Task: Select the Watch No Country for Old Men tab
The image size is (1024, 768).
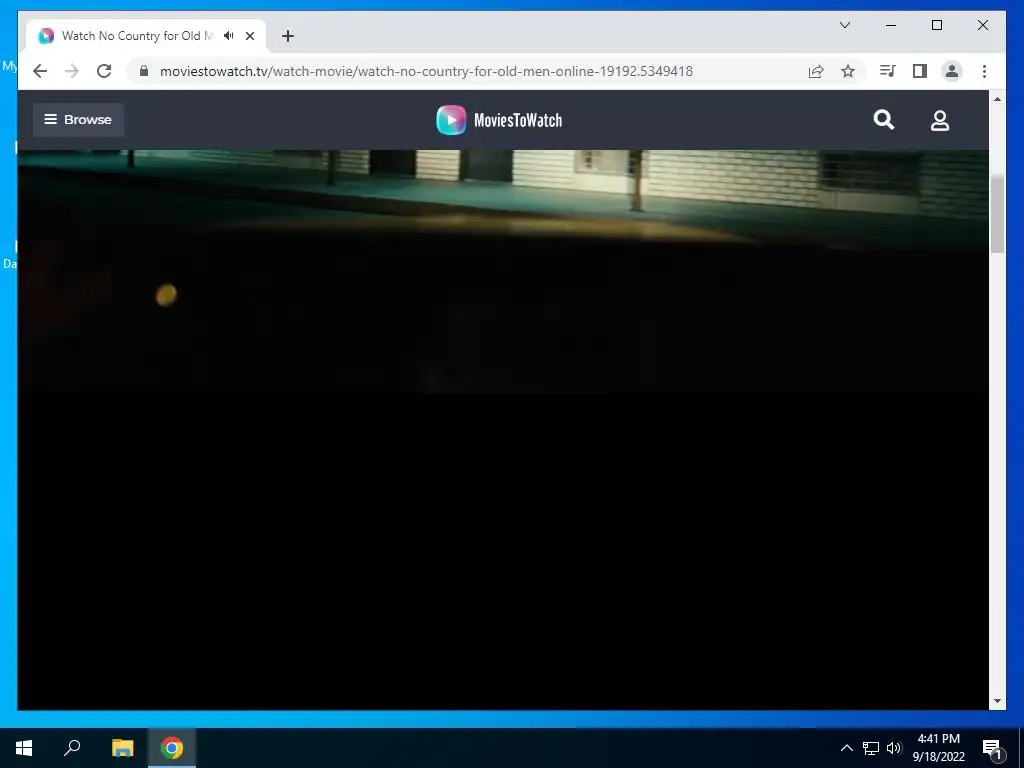Action: pos(146,36)
